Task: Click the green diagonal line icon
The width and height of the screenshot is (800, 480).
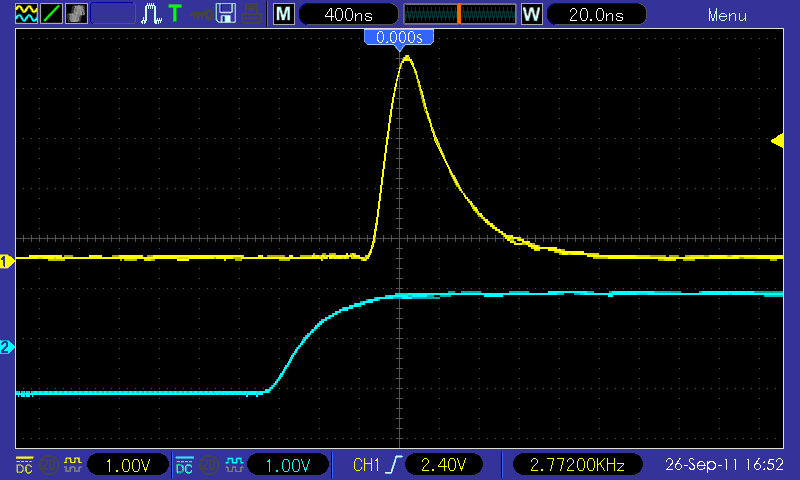Action: 51,14
